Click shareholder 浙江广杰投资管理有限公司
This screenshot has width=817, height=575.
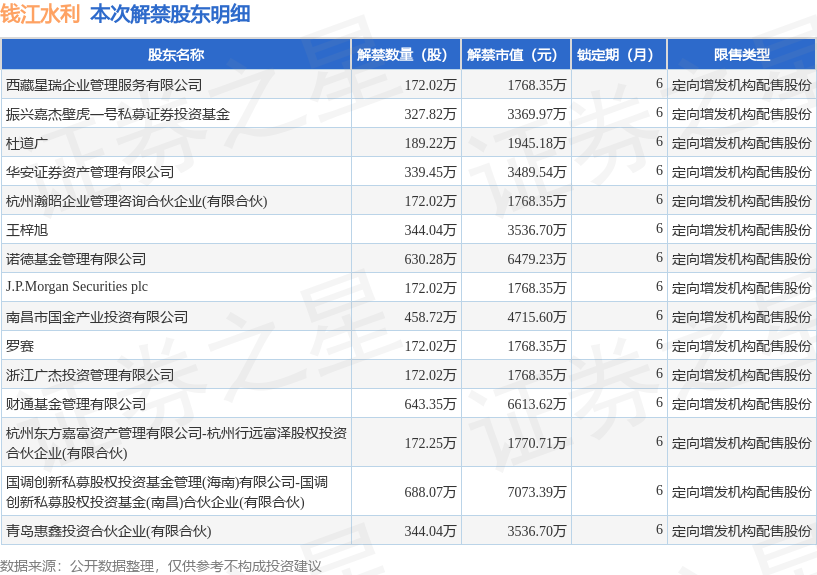tap(90, 375)
